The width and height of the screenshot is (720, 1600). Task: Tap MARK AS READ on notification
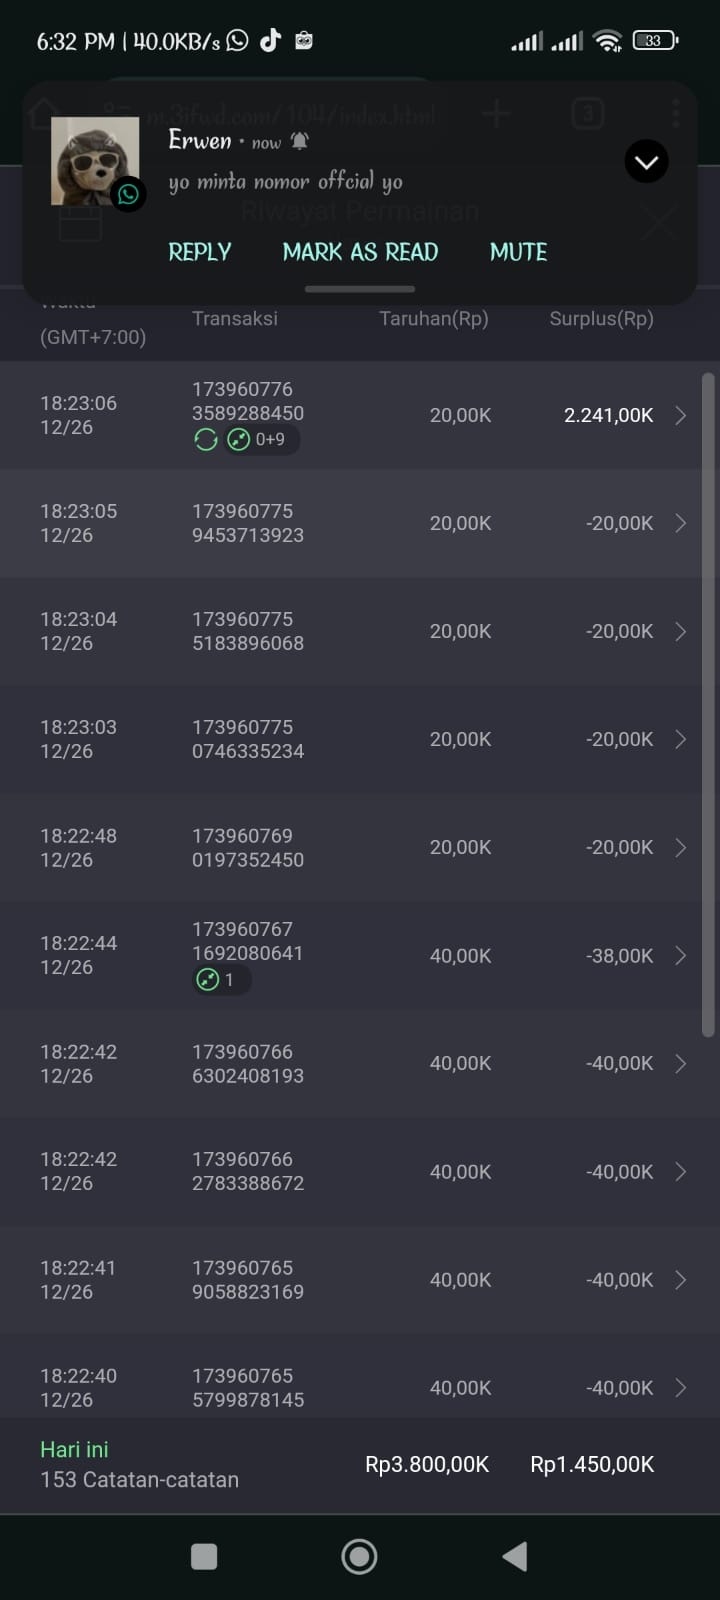pyautogui.click(x=360, y=252)
